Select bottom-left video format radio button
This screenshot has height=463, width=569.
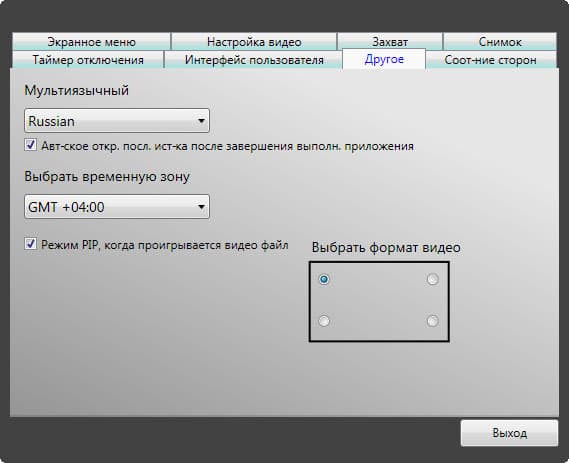pos(324,321)
